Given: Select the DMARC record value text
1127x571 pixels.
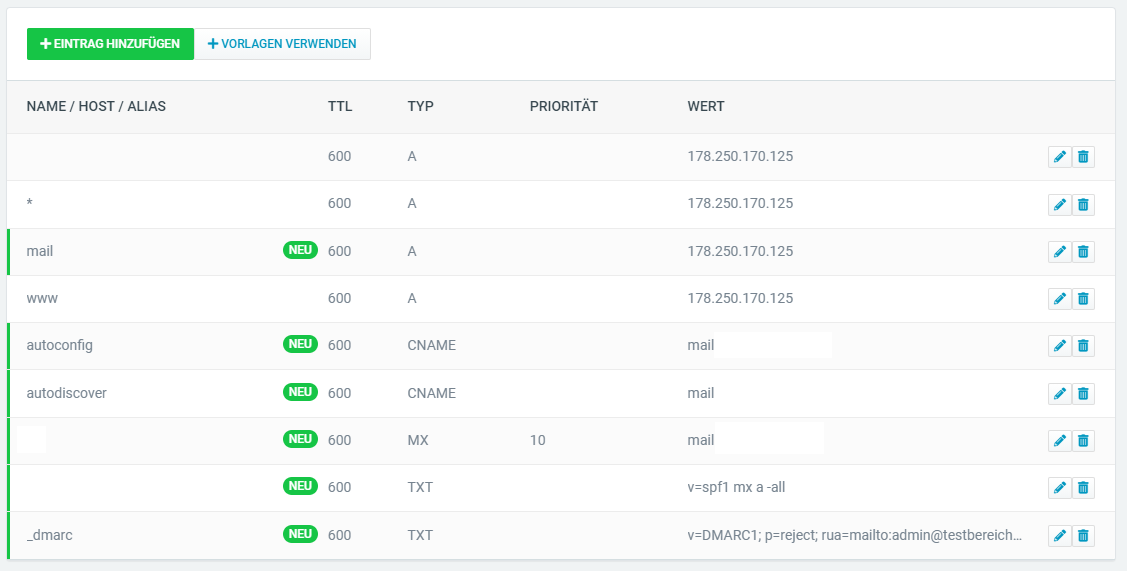Looking at the screenshot, I should coord(854,536).
